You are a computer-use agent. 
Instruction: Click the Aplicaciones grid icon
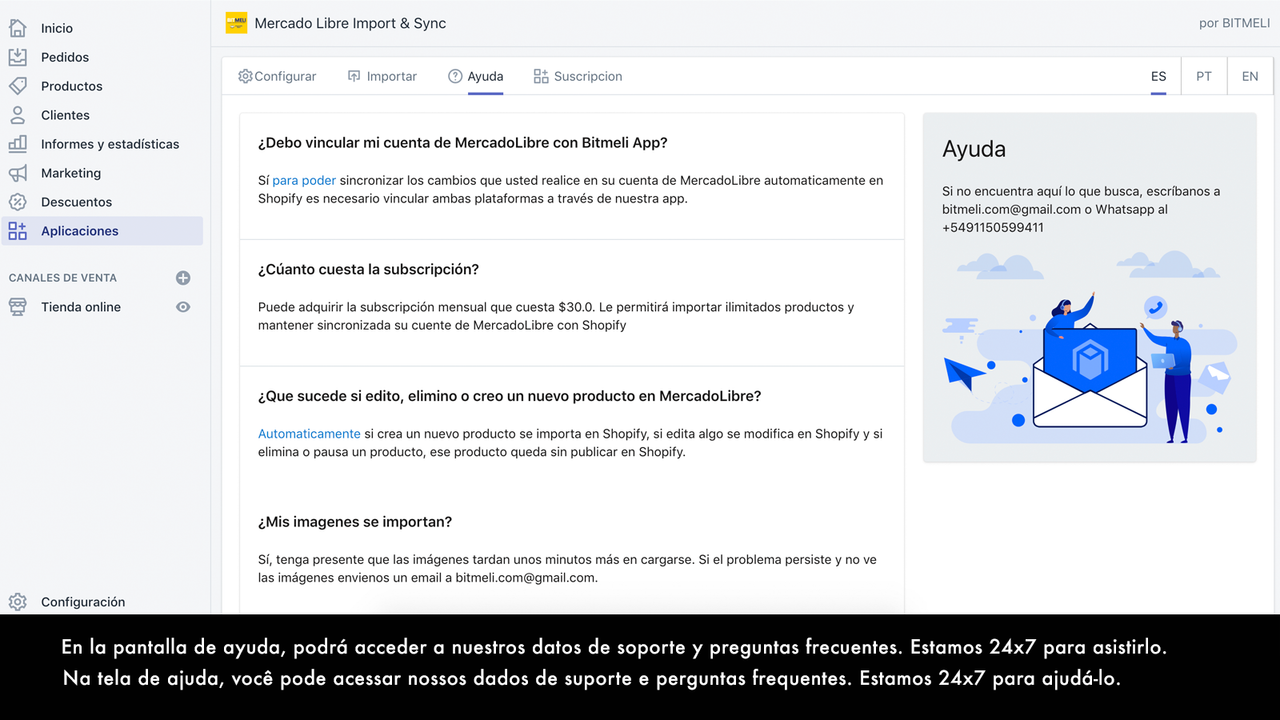[17, 231]
